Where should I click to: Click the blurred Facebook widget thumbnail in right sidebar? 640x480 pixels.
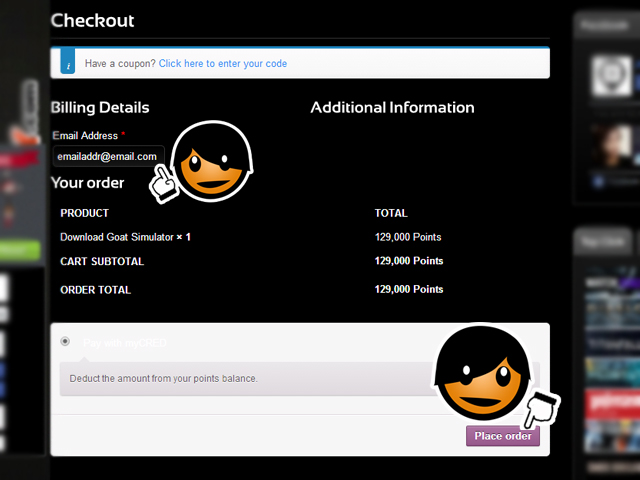tap(608, 76)
